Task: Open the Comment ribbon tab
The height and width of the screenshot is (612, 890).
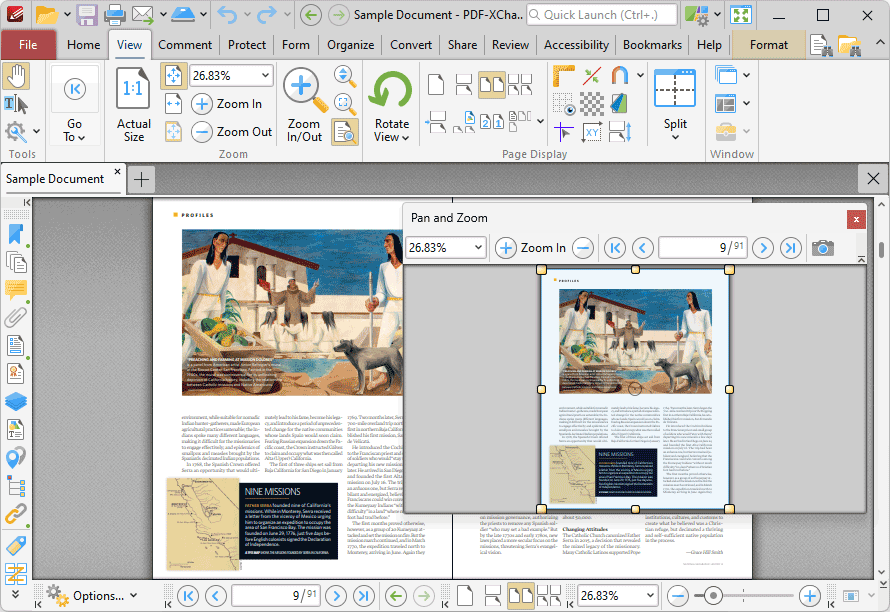Action: click(185, 45)
